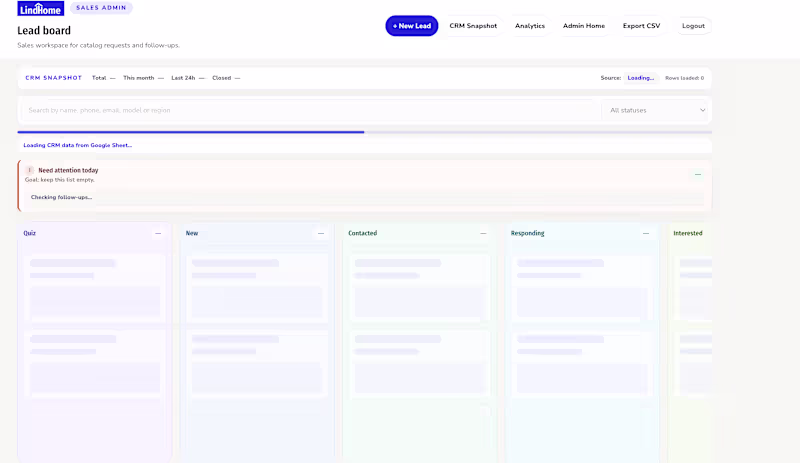Image resolution: width=800 pixels, height=463 pixels.
Task: Create a new lead with + New Lead
Action: pyautogui.click(x=412, y=26)
